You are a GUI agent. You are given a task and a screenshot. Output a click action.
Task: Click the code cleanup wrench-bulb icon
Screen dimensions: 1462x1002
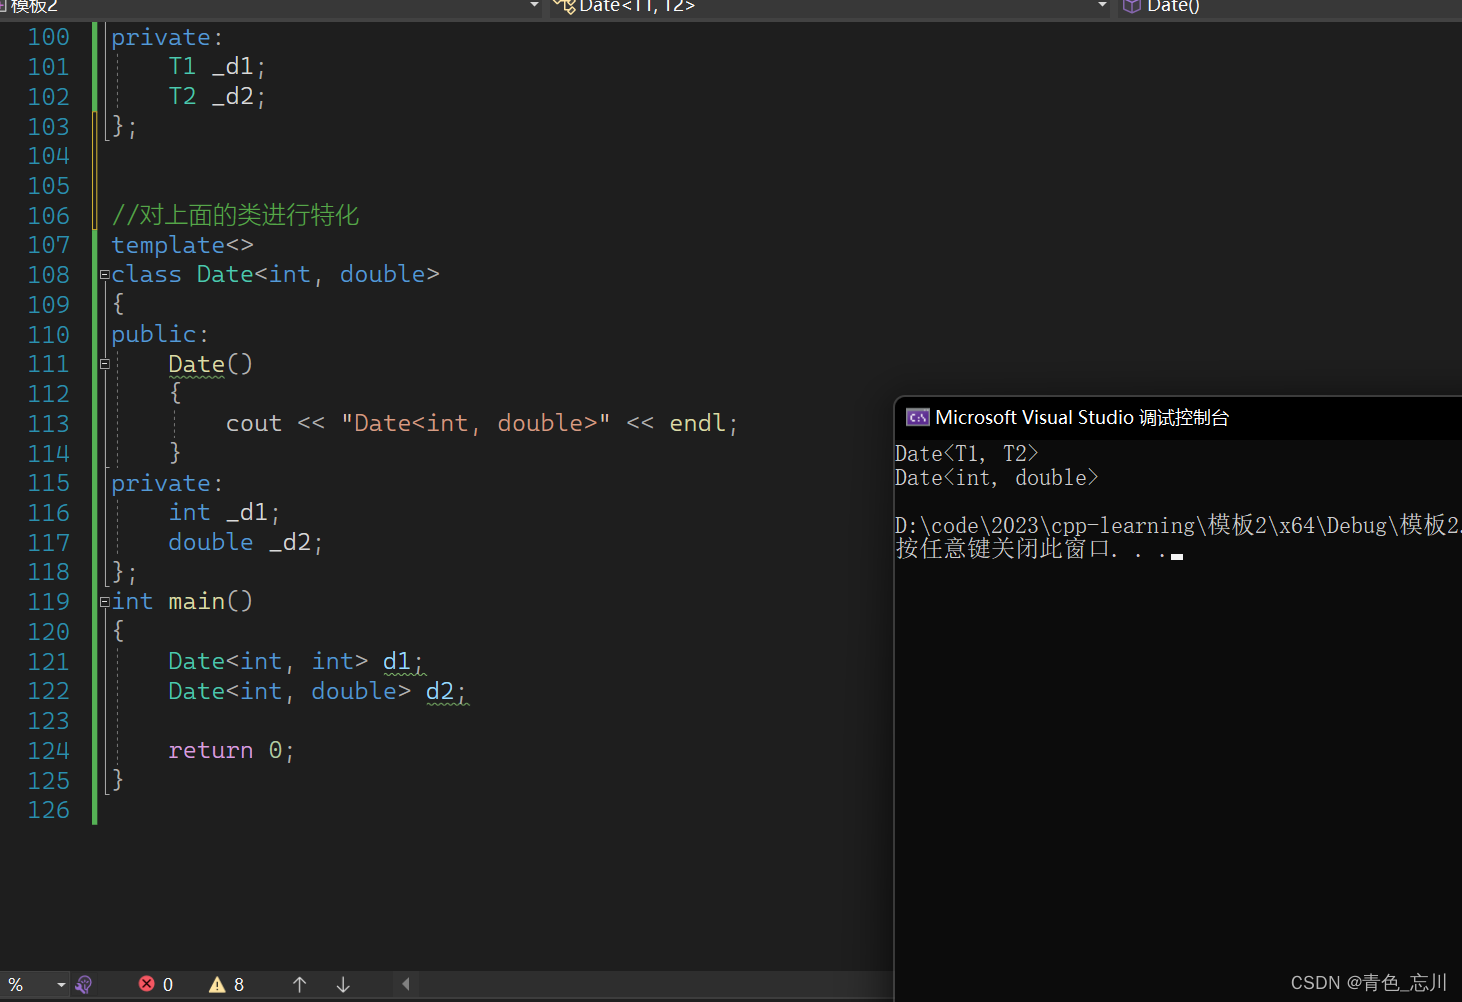pyautogui.click(x=84, y=985)
